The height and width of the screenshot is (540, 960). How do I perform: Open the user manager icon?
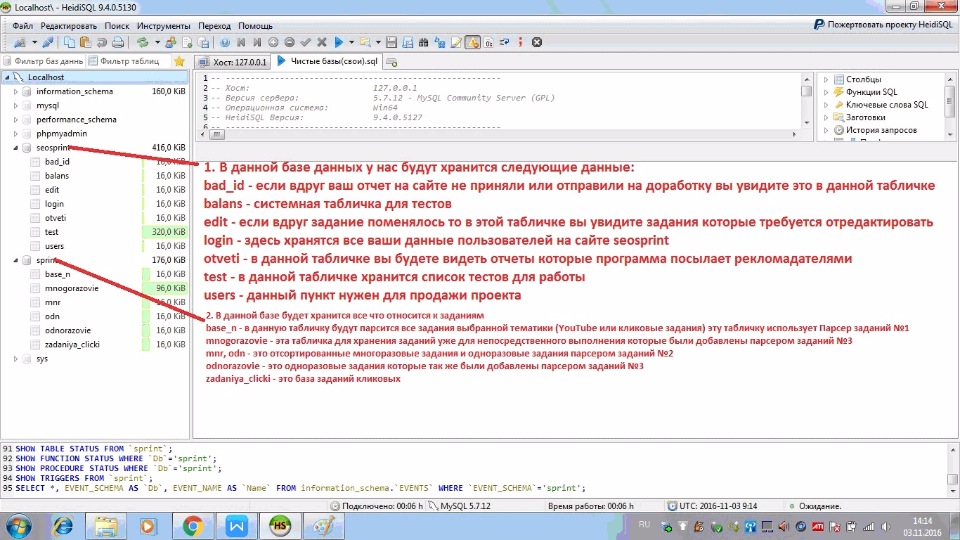pyautogui.click(x=170, y=42)
